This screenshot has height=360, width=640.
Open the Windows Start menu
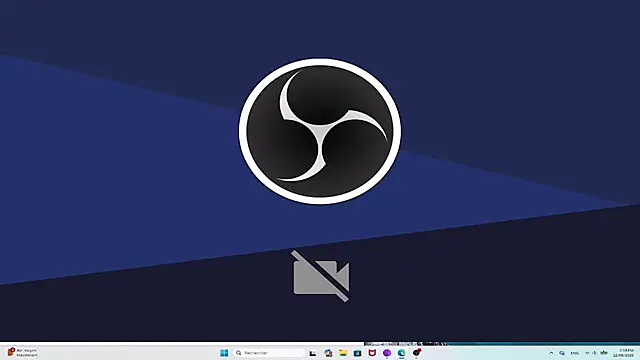point(224,353)
